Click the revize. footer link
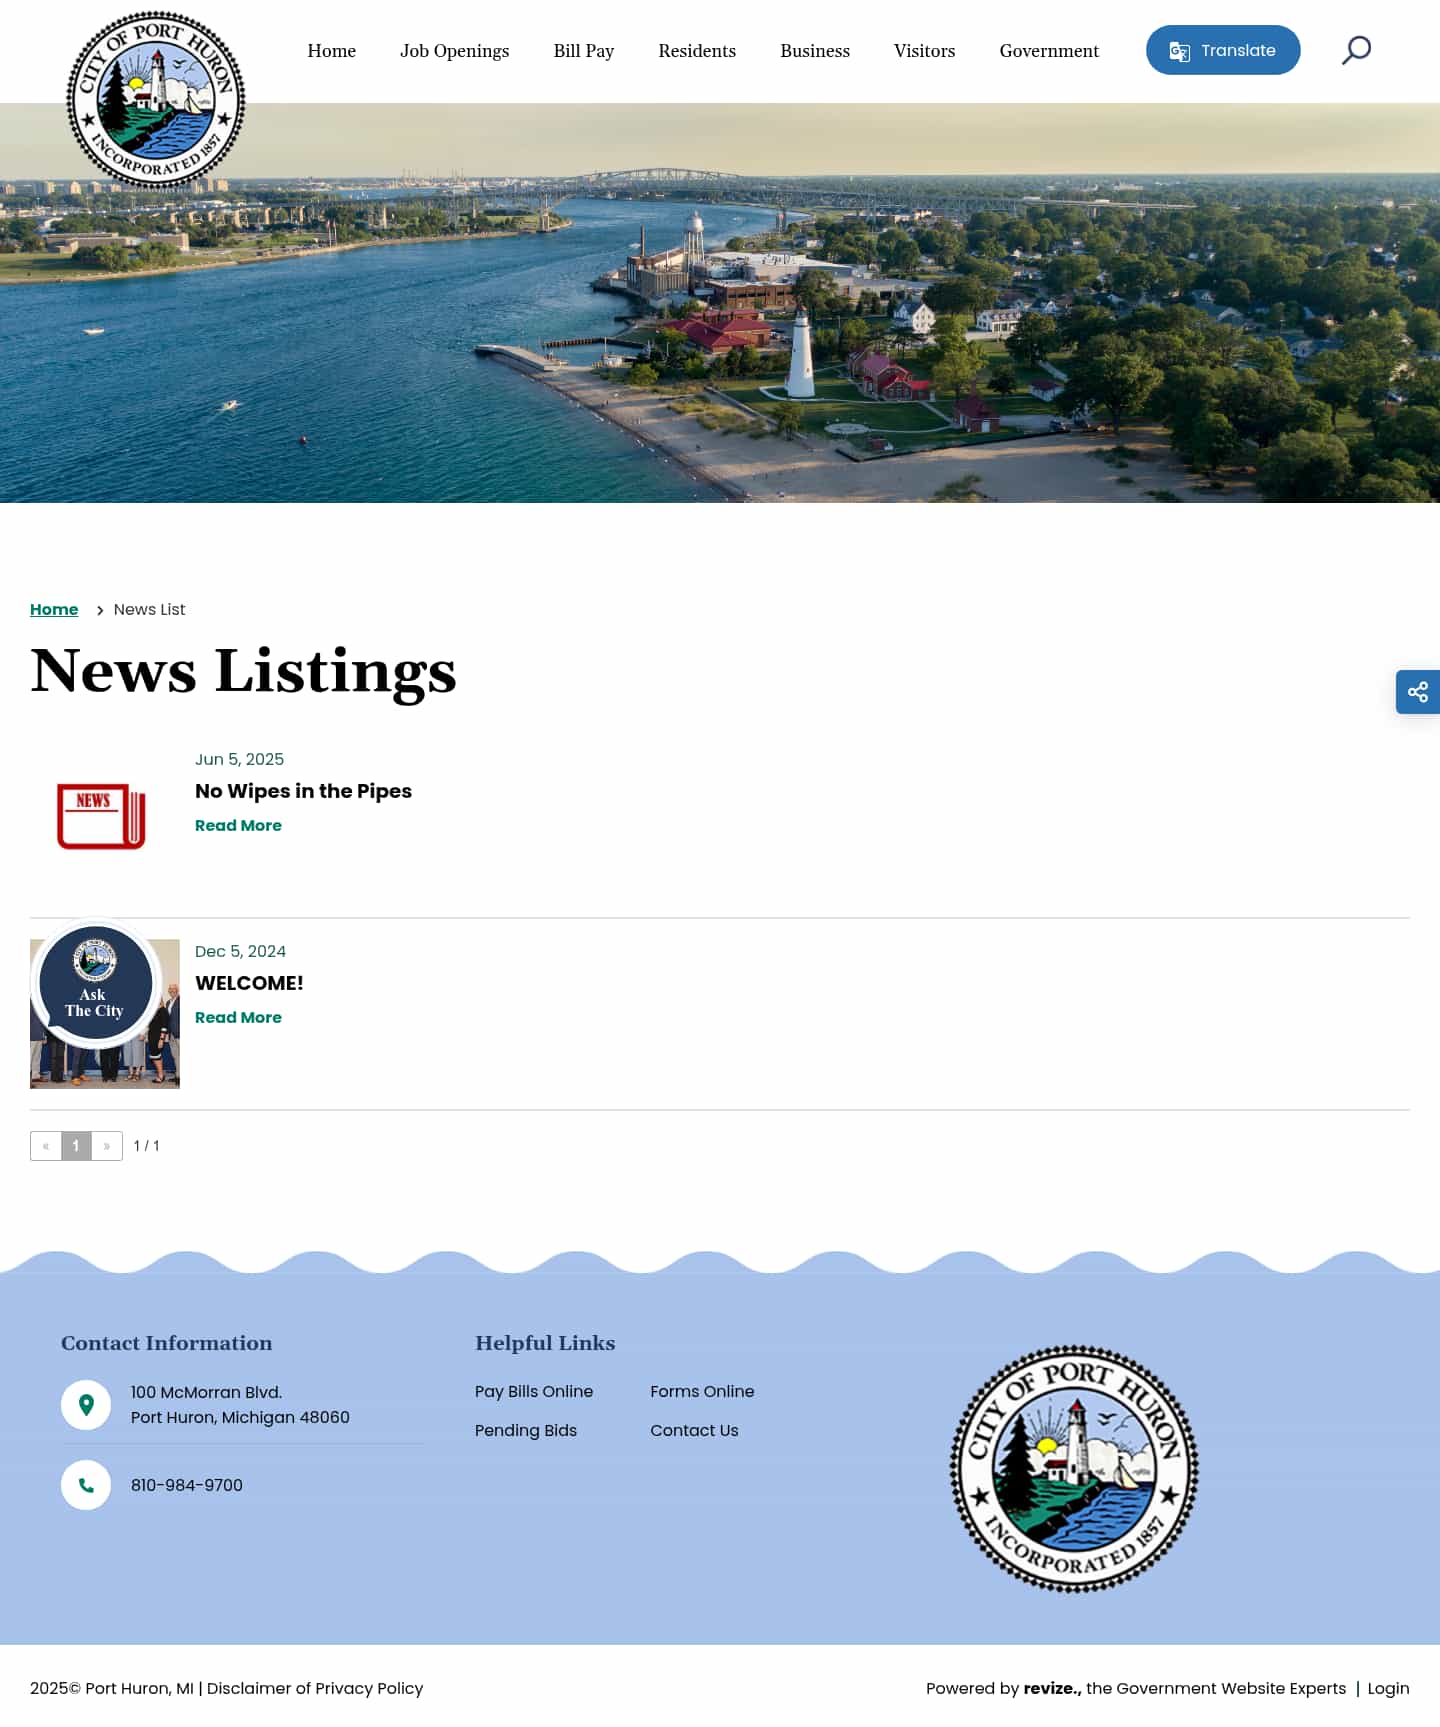This screenshot has height=1727, width=1440. 1052,1688
